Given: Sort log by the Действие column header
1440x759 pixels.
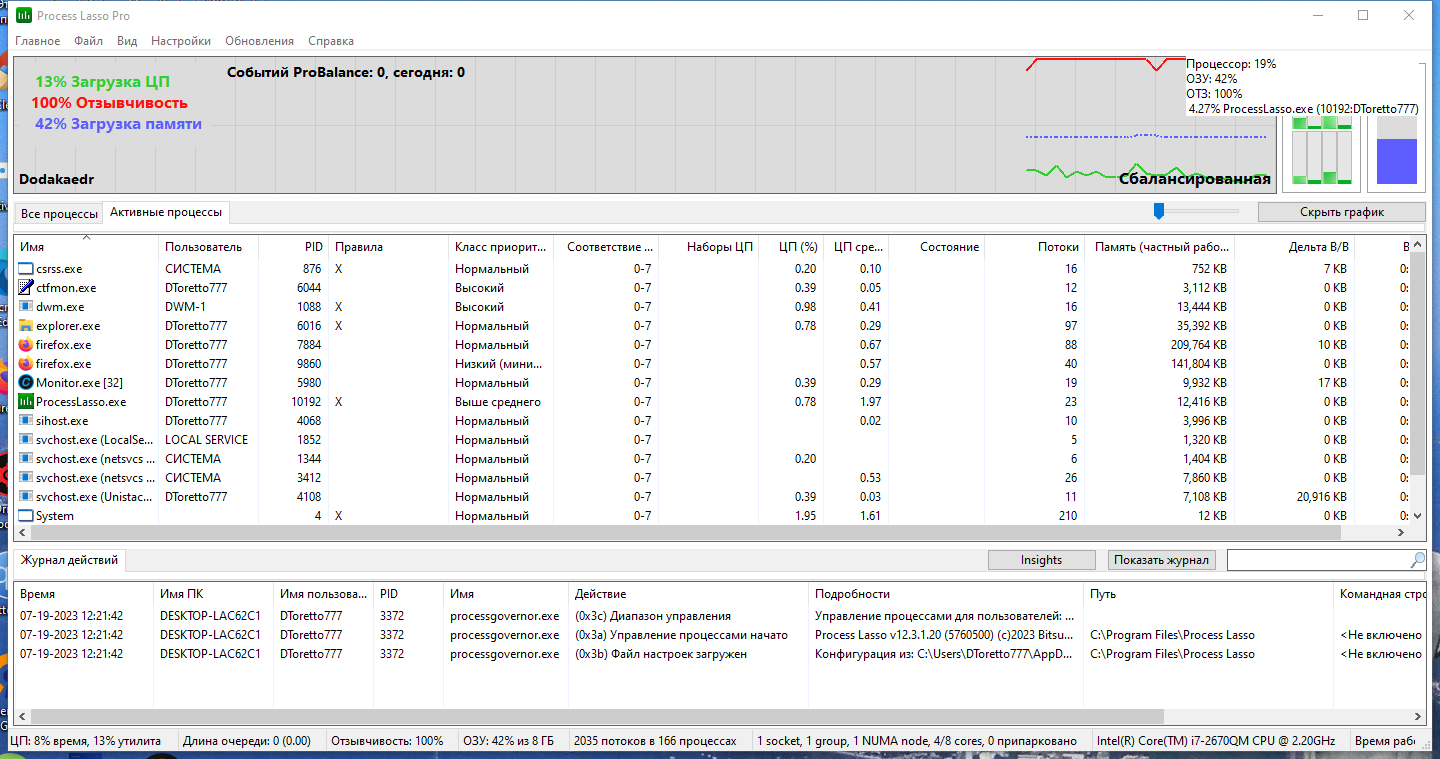Looking at the screenshot, I should click(689, 594).
